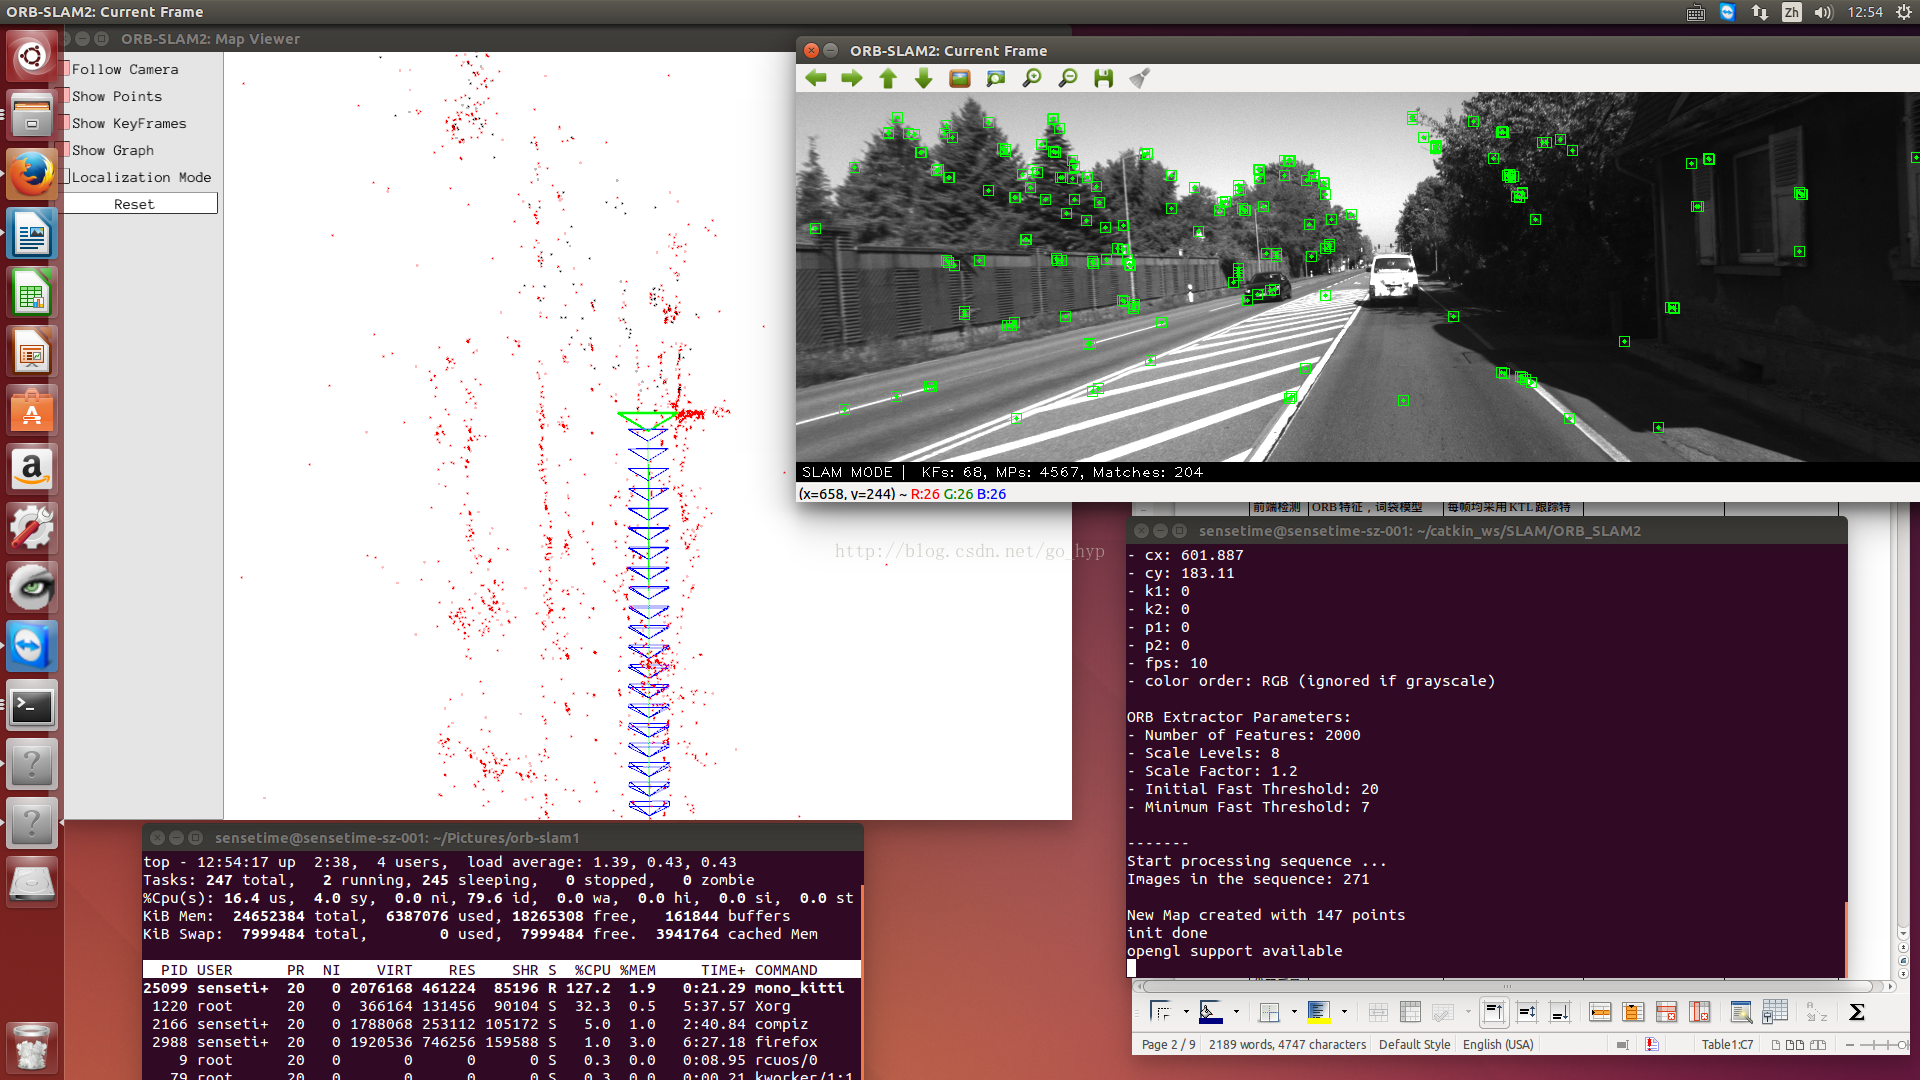1920x1080 pixels.
Task: Open Ubuntu Software Center from launcher
Action: (32, 411)
